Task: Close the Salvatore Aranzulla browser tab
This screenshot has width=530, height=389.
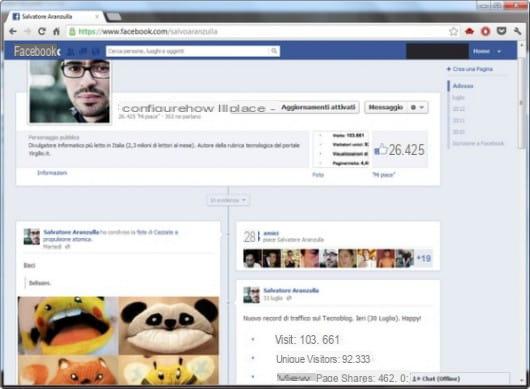Action: point(97,16)
